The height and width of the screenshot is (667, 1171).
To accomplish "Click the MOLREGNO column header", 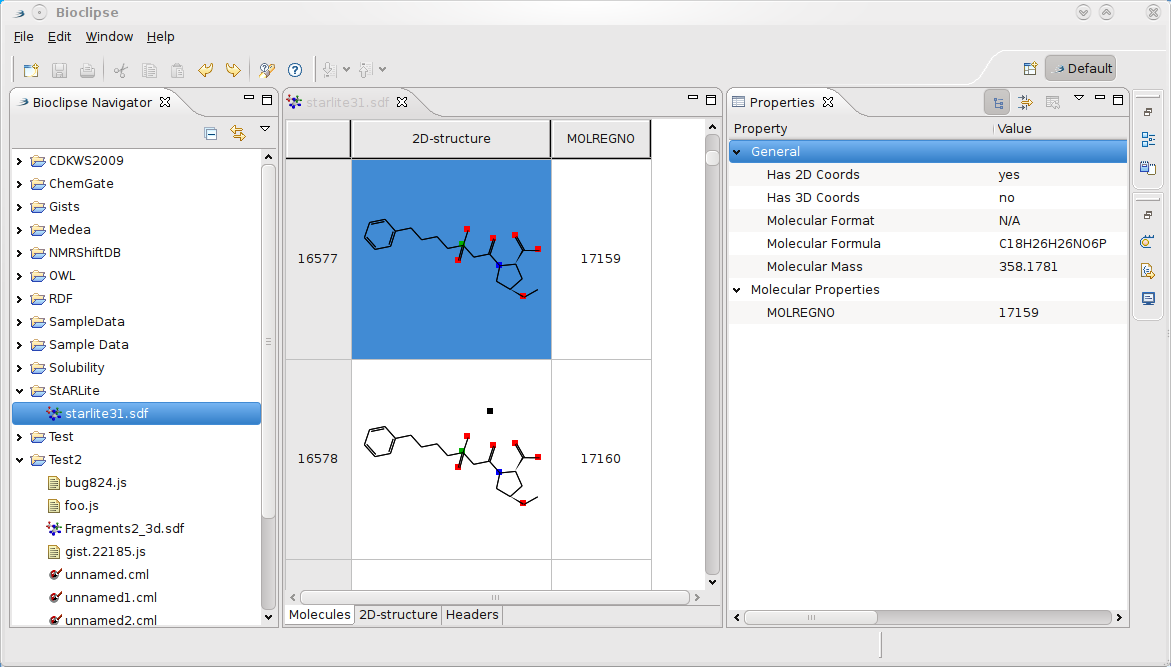I will click(600, 140).
